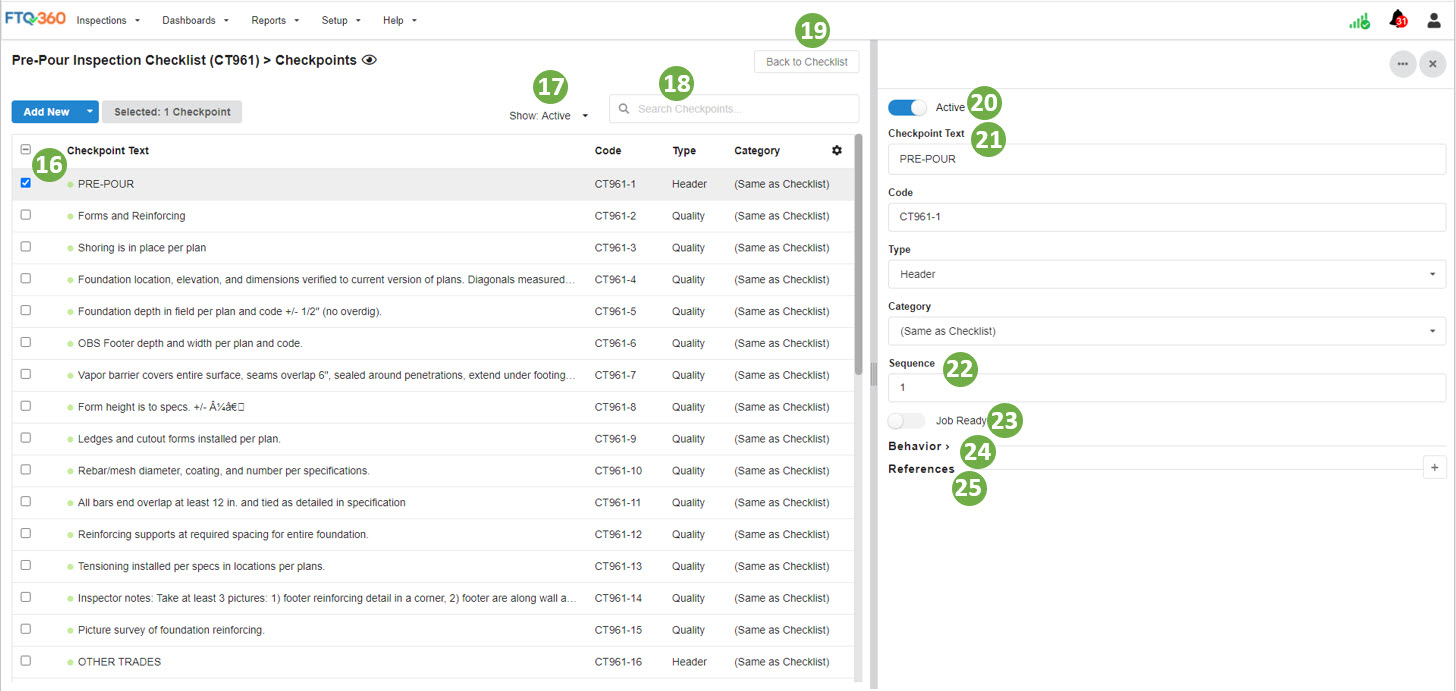The image size is (1456, 691).
Task: Open the Type dropdown showing Header
Action: 1165,273
